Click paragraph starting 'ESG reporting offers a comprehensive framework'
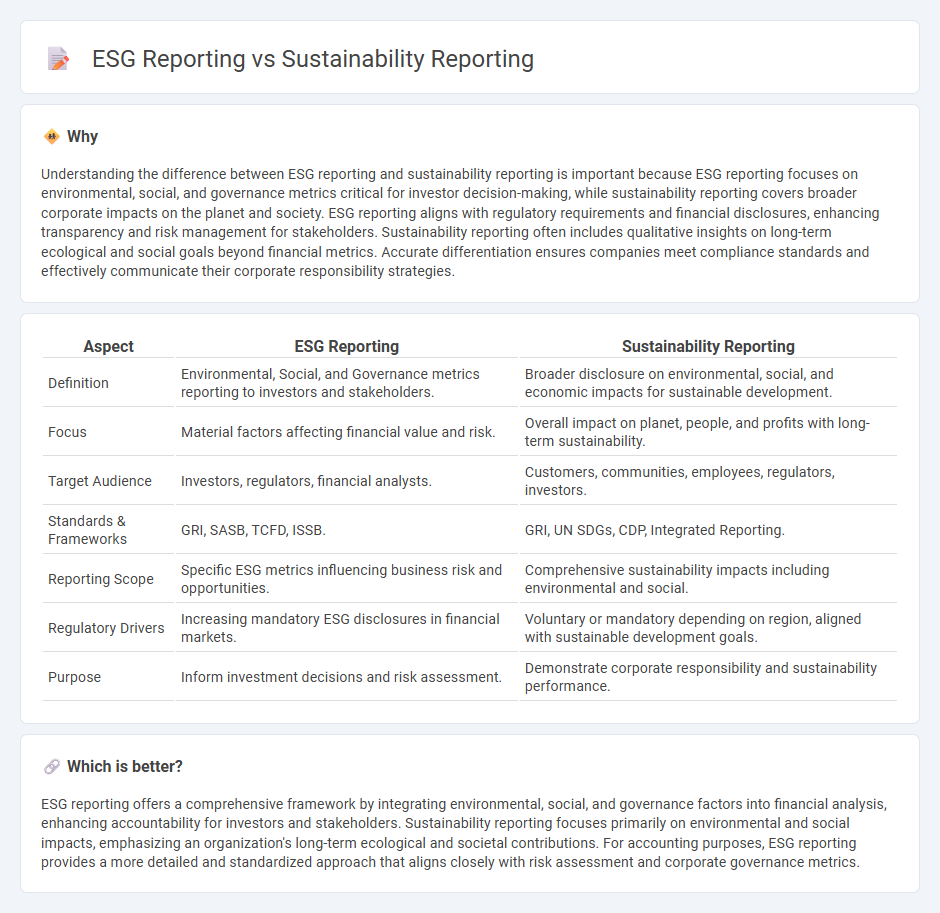This screenshot has height=913, width=940. (464, 833)
